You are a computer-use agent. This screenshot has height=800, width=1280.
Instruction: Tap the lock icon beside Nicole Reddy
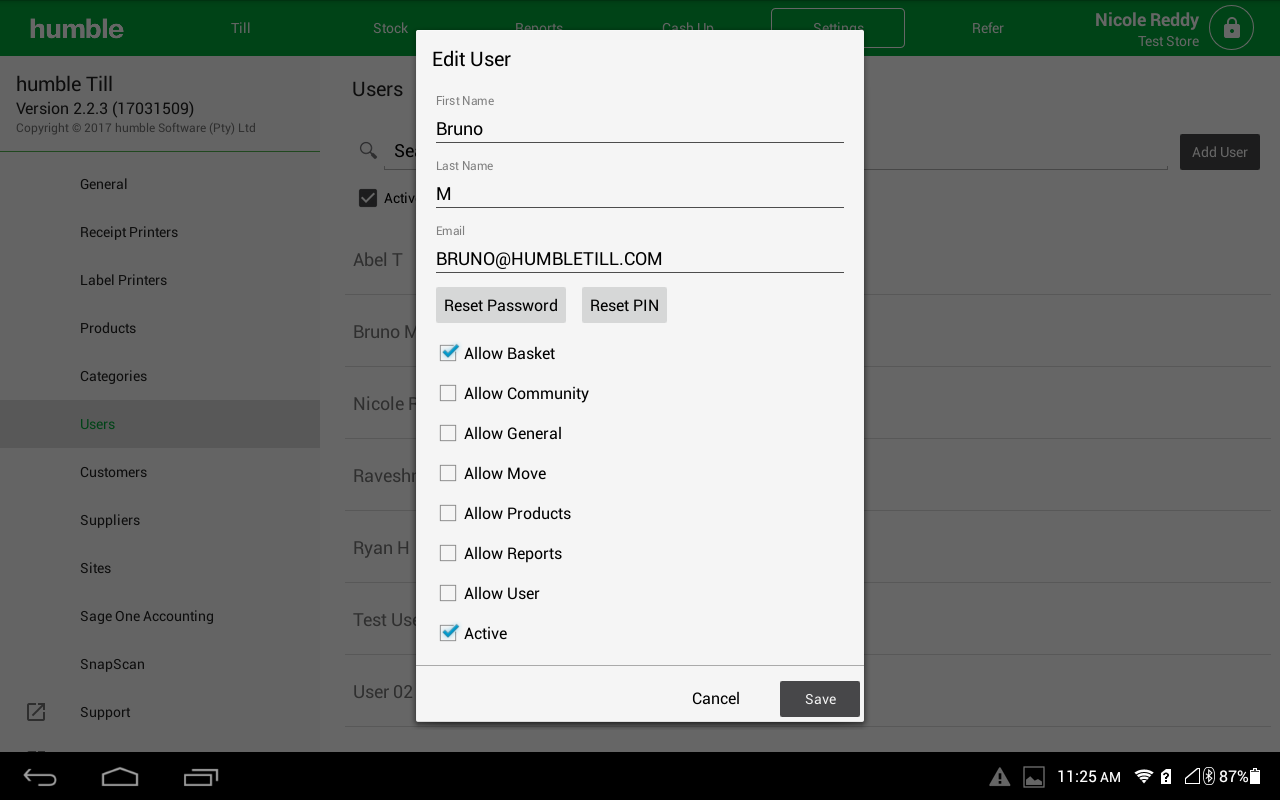click(x=1231, y=28)
